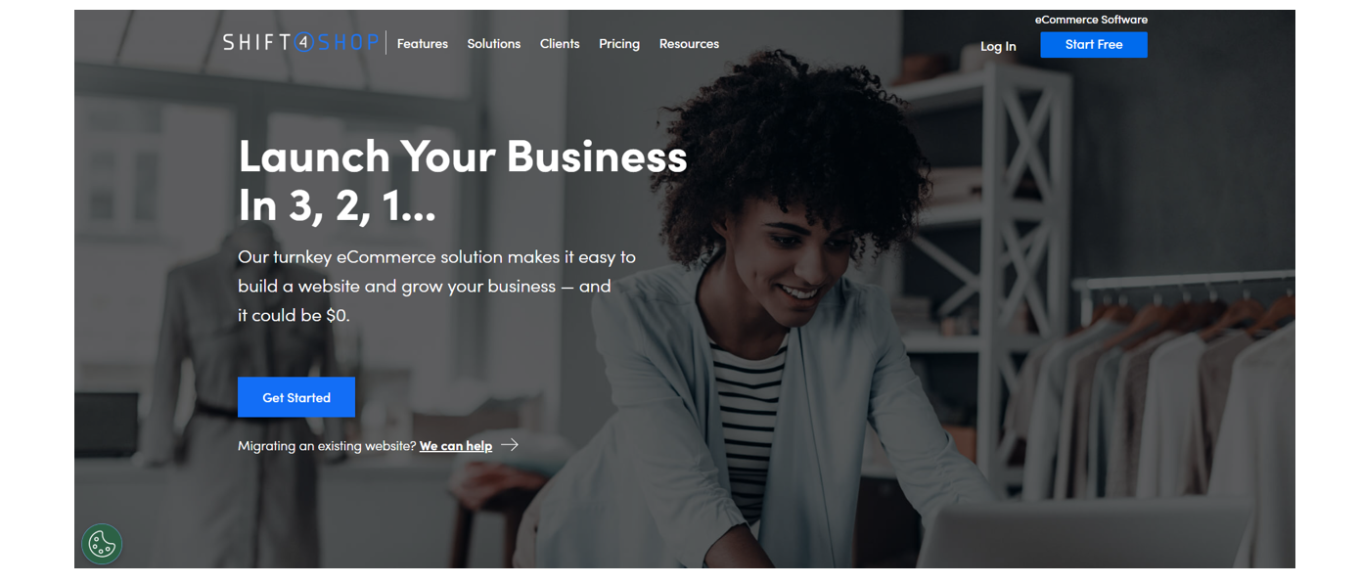This screenshot has height=584, width=1360.
Task: Click the eCommerce Software label
Action: [1091, 19]
